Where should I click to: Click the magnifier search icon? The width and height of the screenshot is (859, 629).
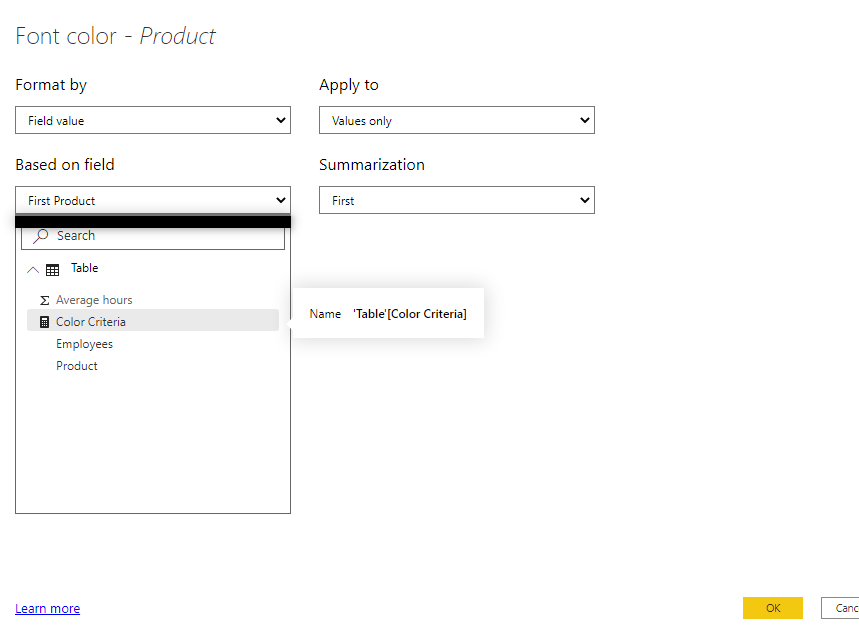[x=41, y=236]
